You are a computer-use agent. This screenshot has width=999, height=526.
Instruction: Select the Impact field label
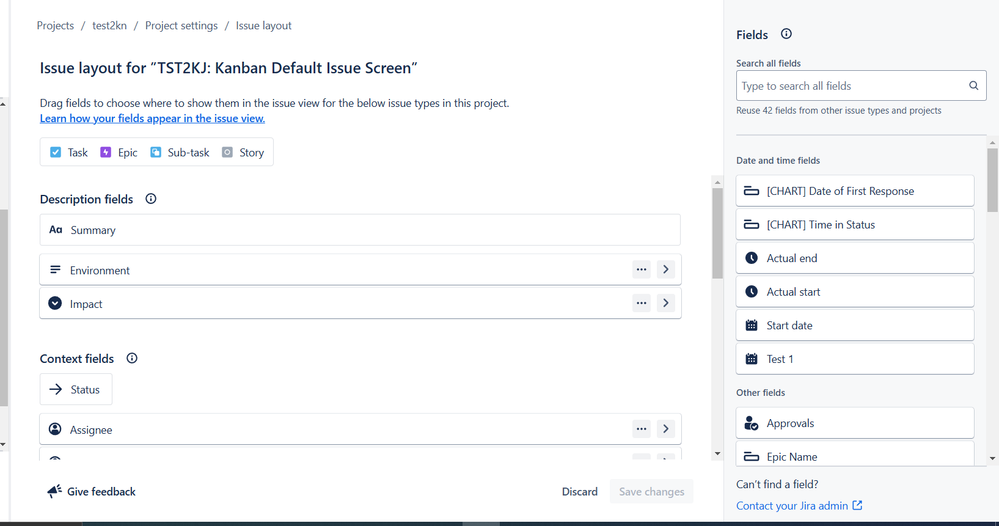86,304
